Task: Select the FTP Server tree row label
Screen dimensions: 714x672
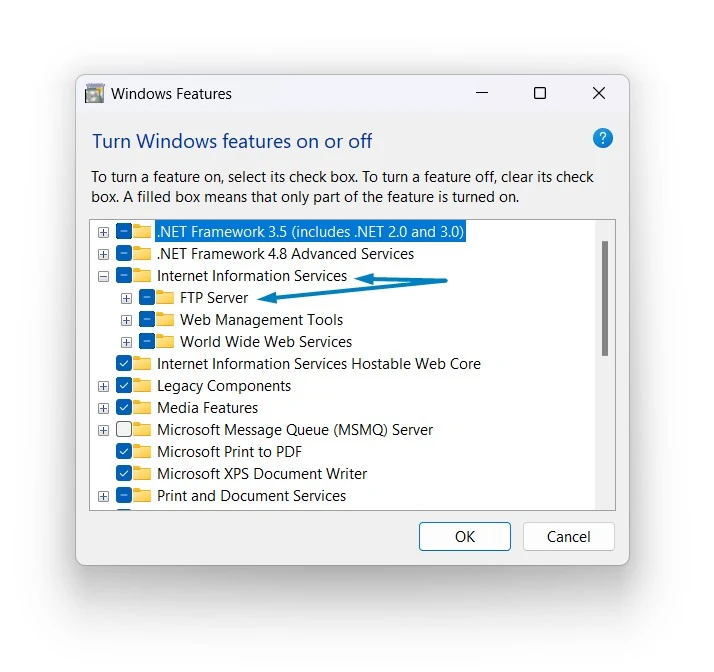Action: [x=214, y=298]
